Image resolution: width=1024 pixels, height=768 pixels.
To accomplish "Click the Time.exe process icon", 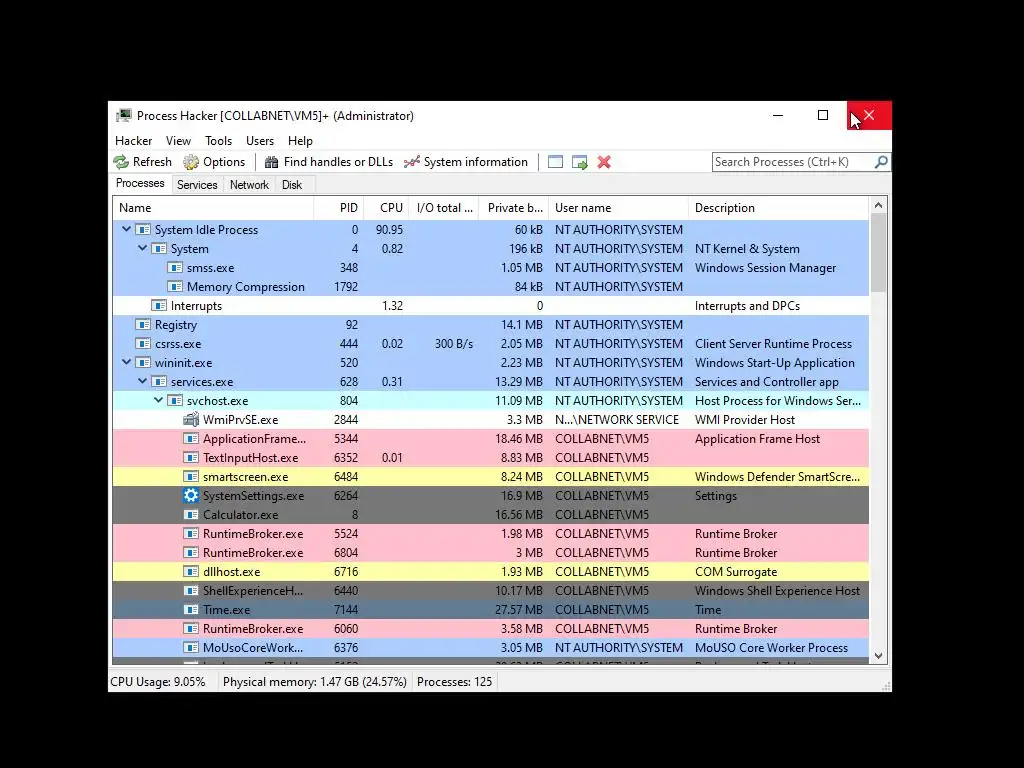I will point(191,609).
